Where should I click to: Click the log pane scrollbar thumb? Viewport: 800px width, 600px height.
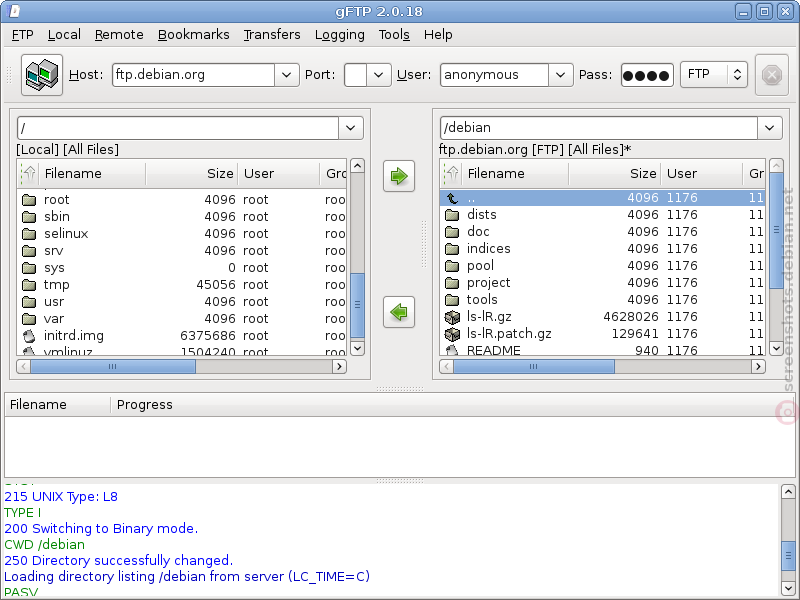point(788,555)
